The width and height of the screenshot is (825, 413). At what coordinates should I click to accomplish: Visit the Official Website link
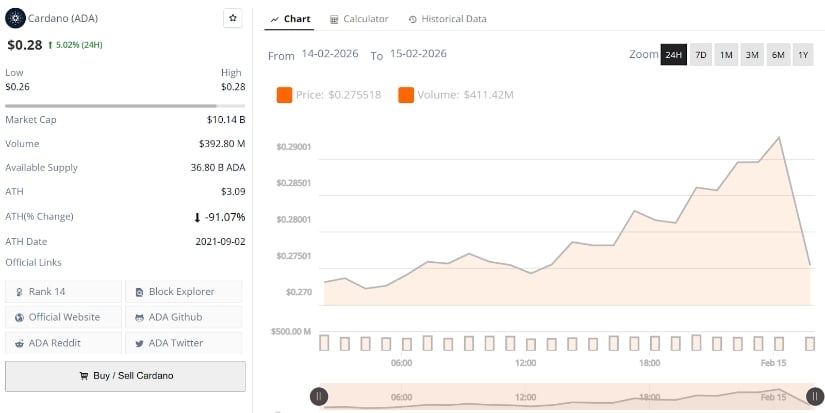[x=62, y=317]
